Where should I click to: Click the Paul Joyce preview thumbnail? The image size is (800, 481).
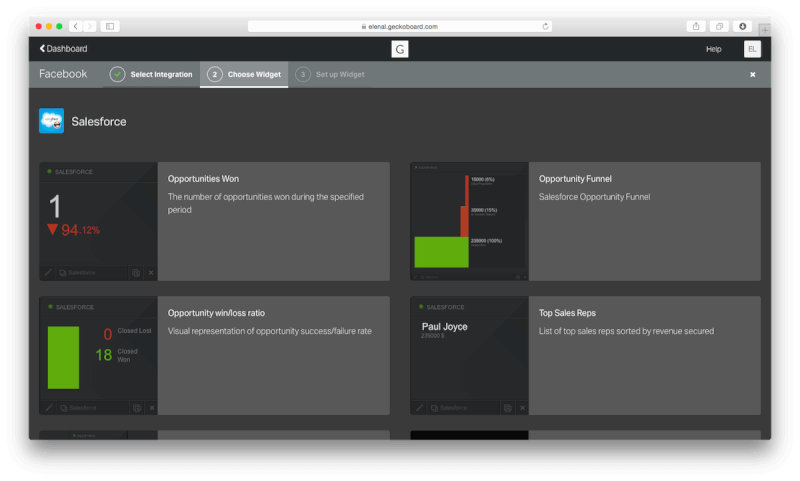(x=469, y=356)
